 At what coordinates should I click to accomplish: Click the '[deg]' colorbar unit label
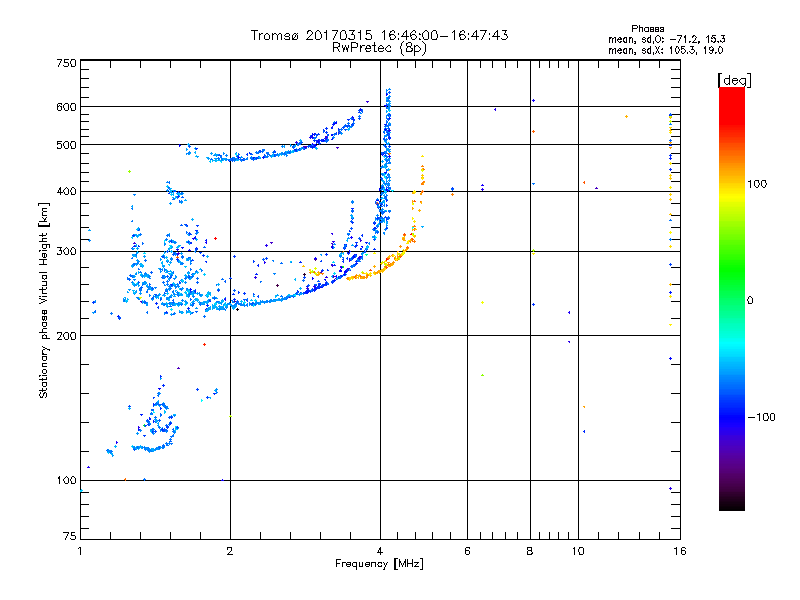[x=734, y=80]
